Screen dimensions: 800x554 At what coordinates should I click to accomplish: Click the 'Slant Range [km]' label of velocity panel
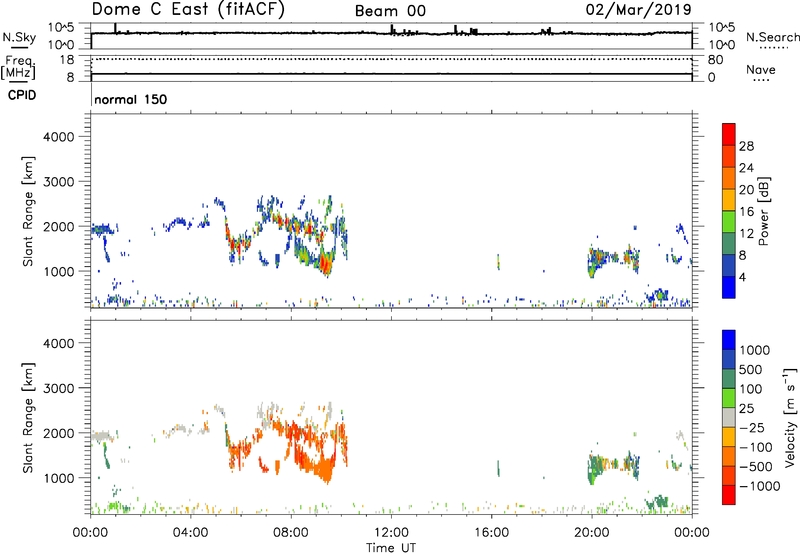pos(28,418)
